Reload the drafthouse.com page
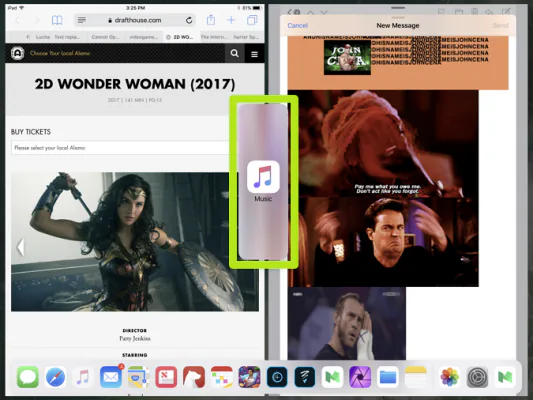This screenshot has height=400, width=533. (x=189, y=20)
